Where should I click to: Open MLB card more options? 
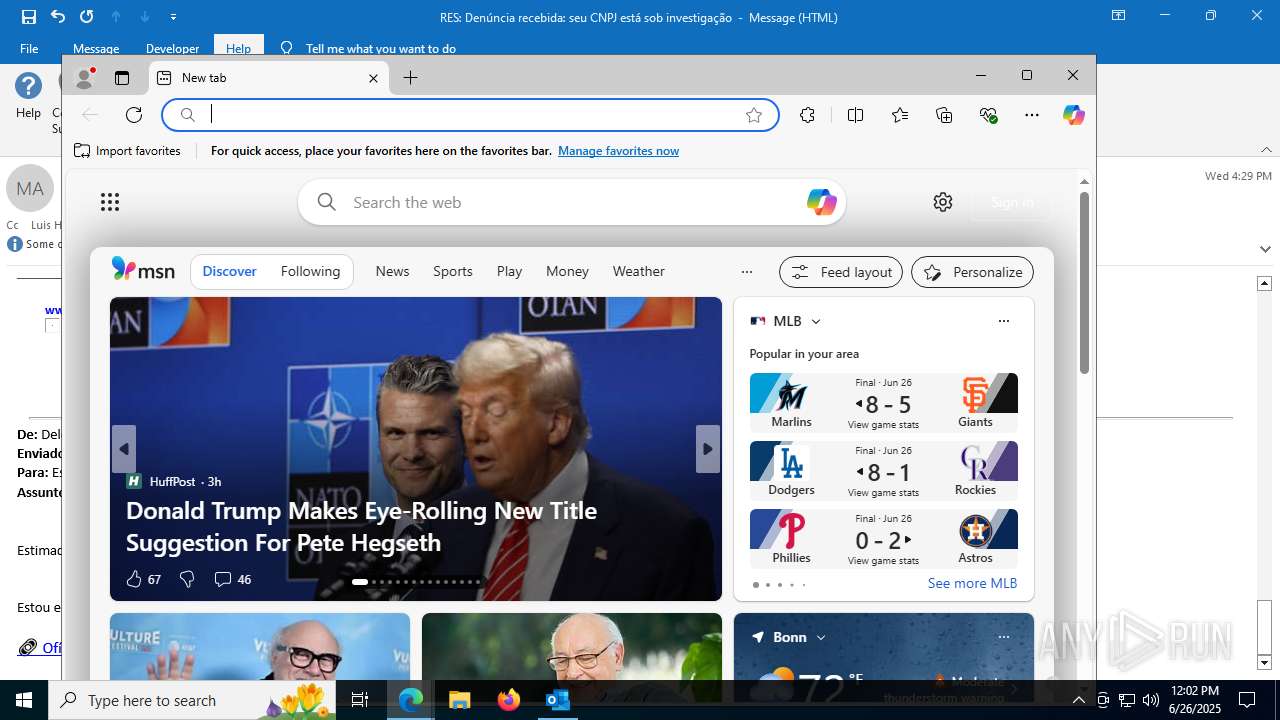(1004, 321)
